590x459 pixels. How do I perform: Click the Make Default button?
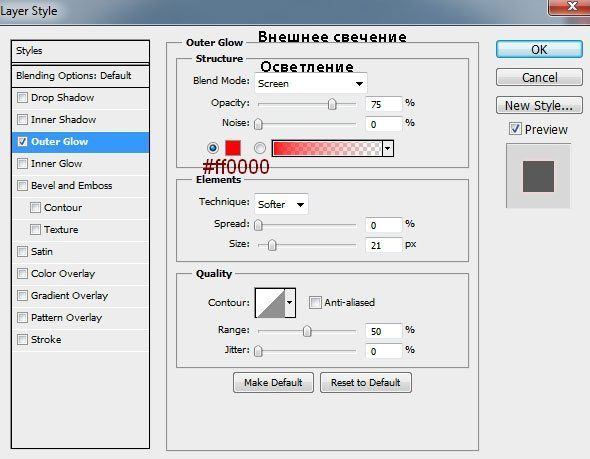tap(273, 383)
